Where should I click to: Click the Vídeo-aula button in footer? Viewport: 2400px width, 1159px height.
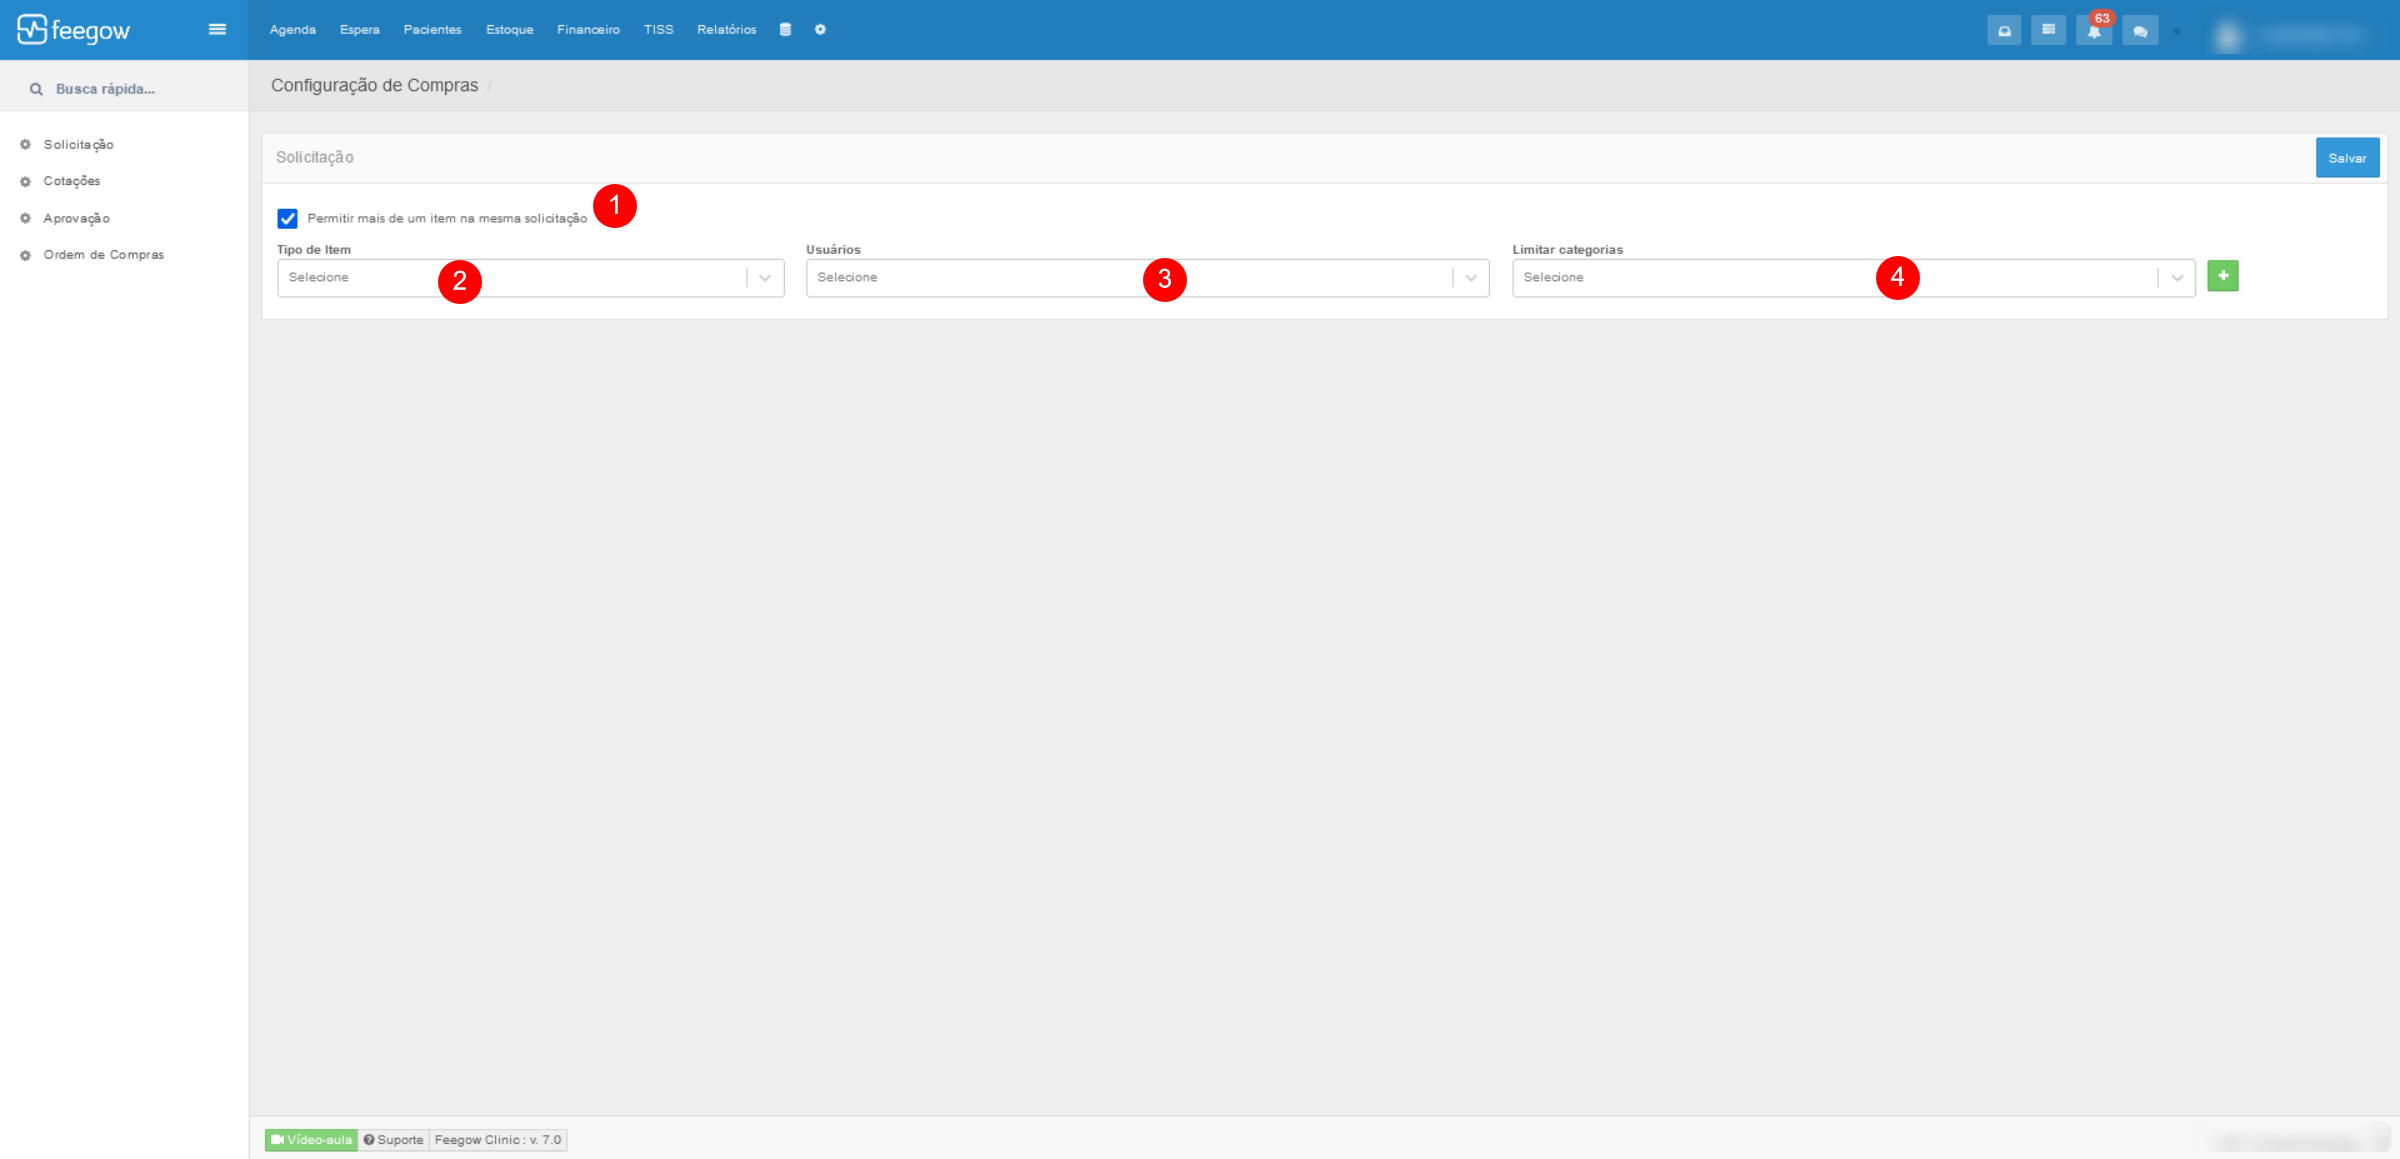(x=311, y=1140)
